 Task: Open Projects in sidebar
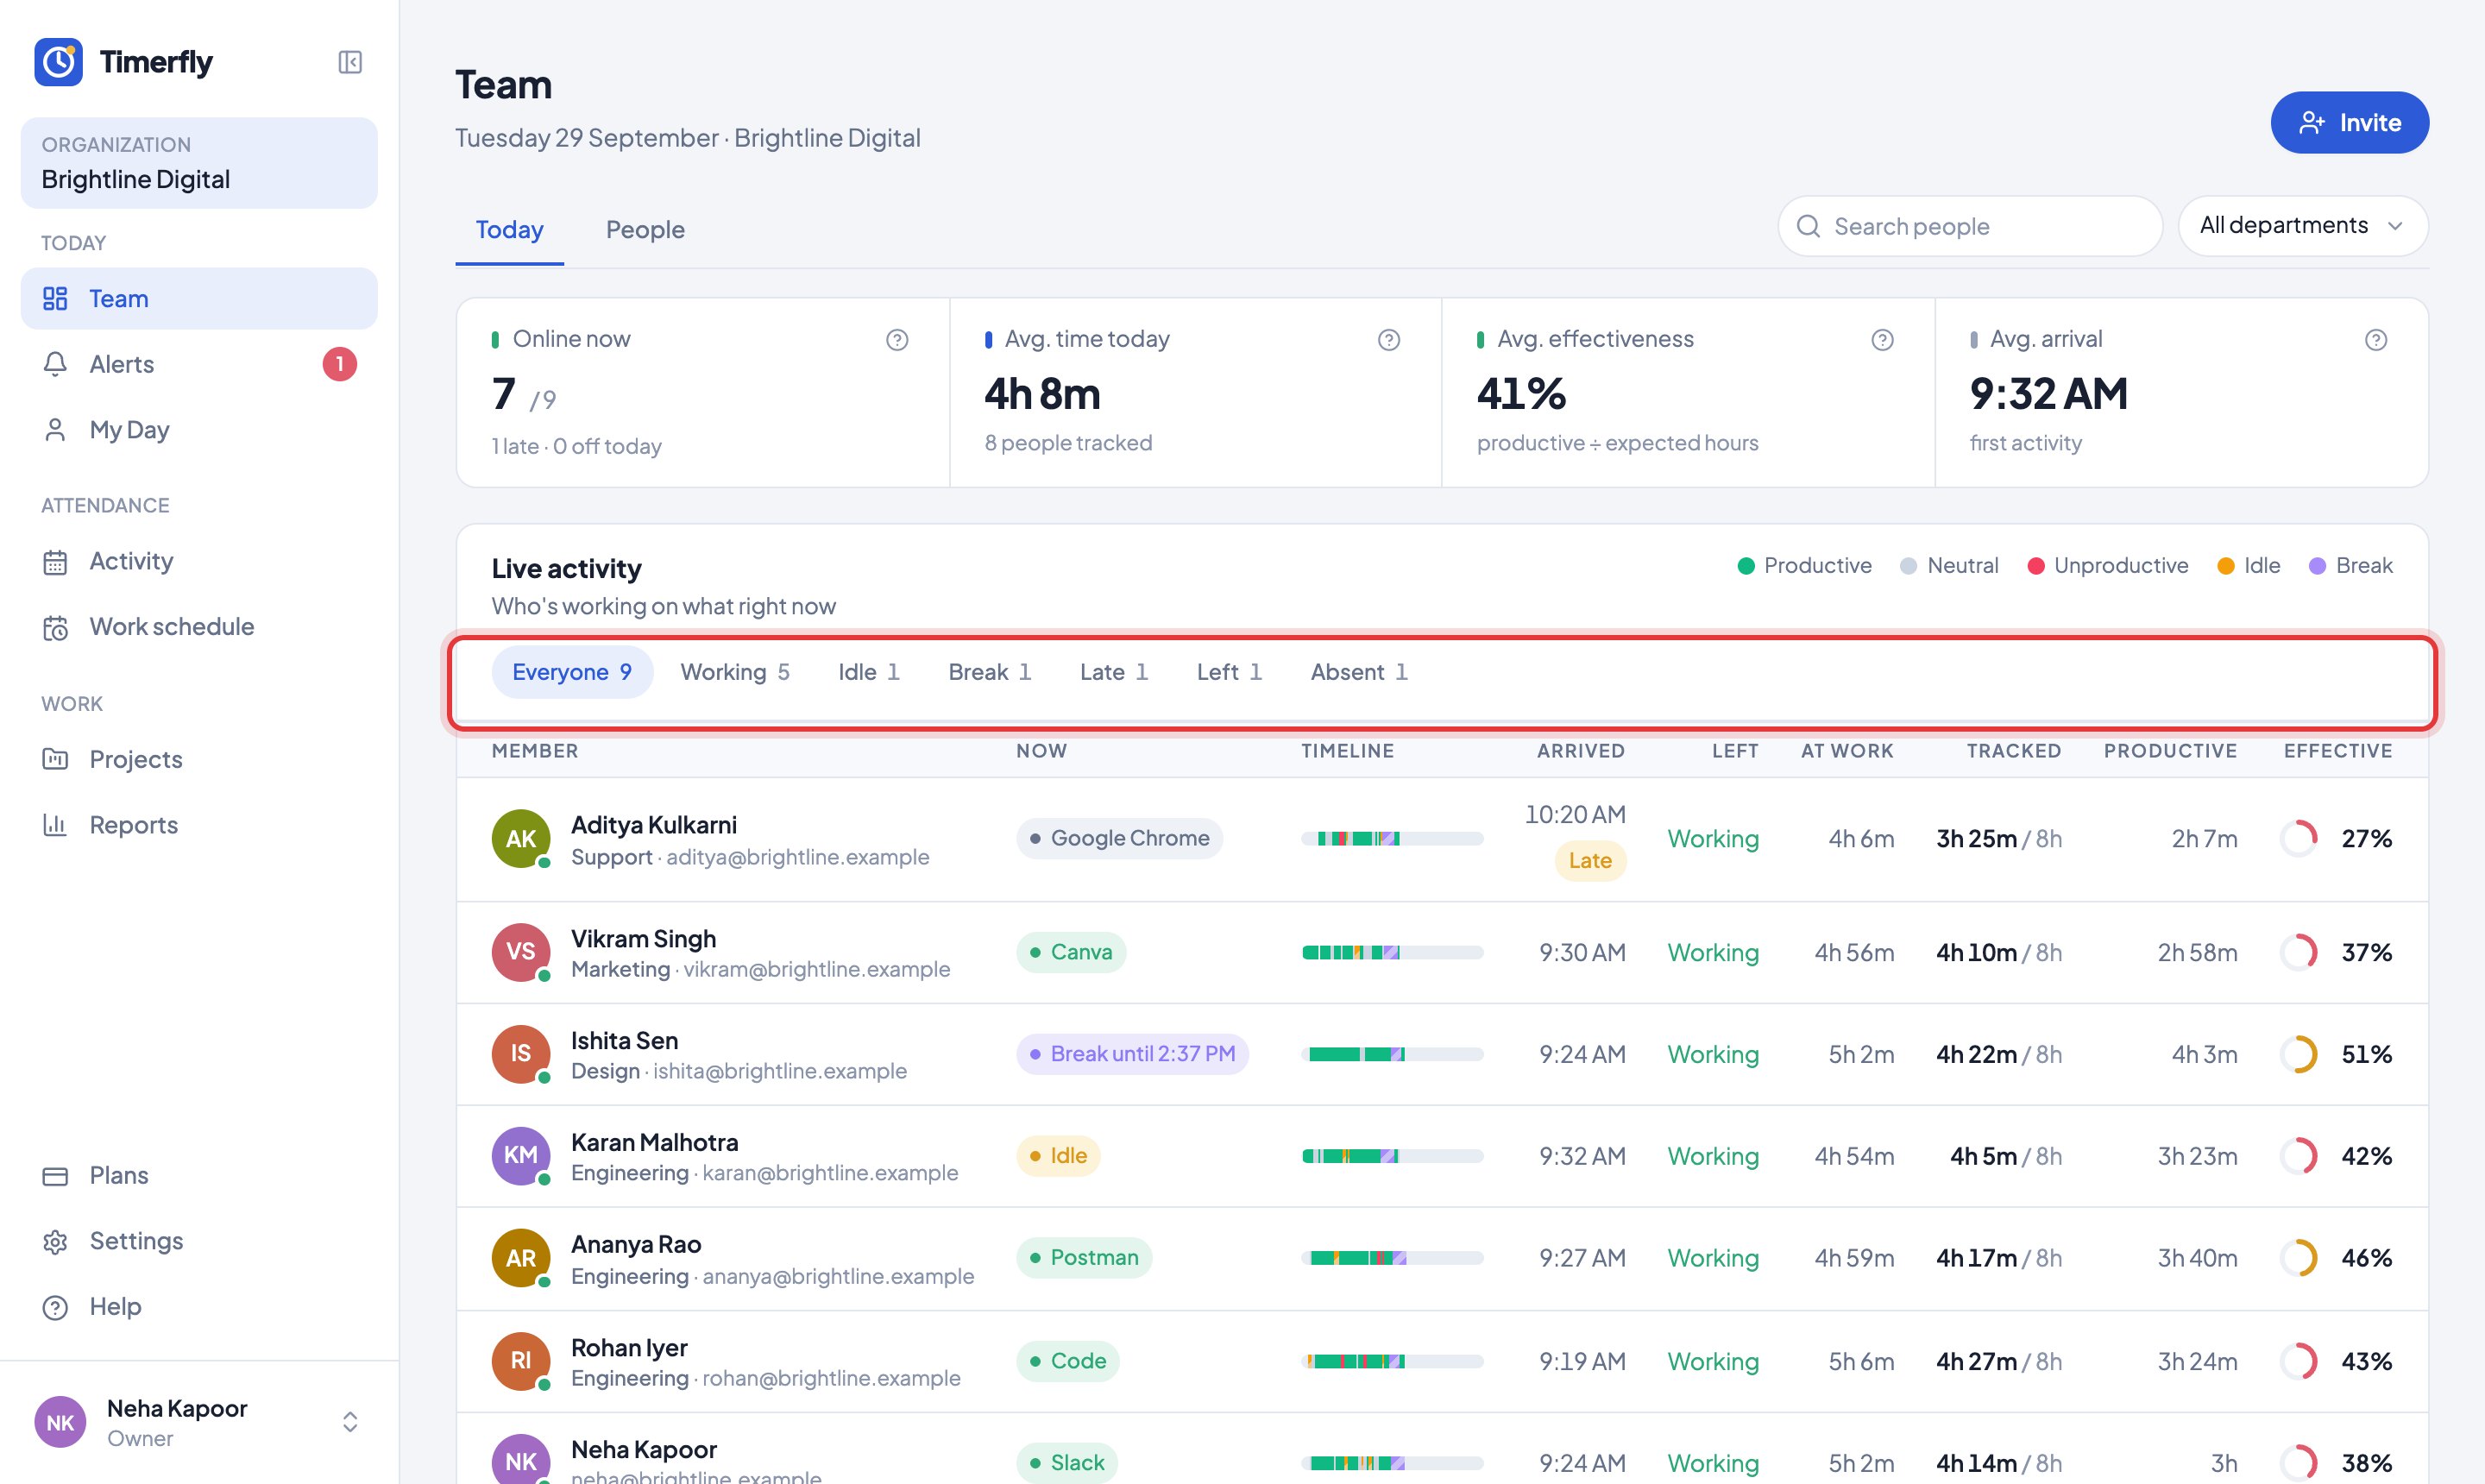[x=199, y=759]
